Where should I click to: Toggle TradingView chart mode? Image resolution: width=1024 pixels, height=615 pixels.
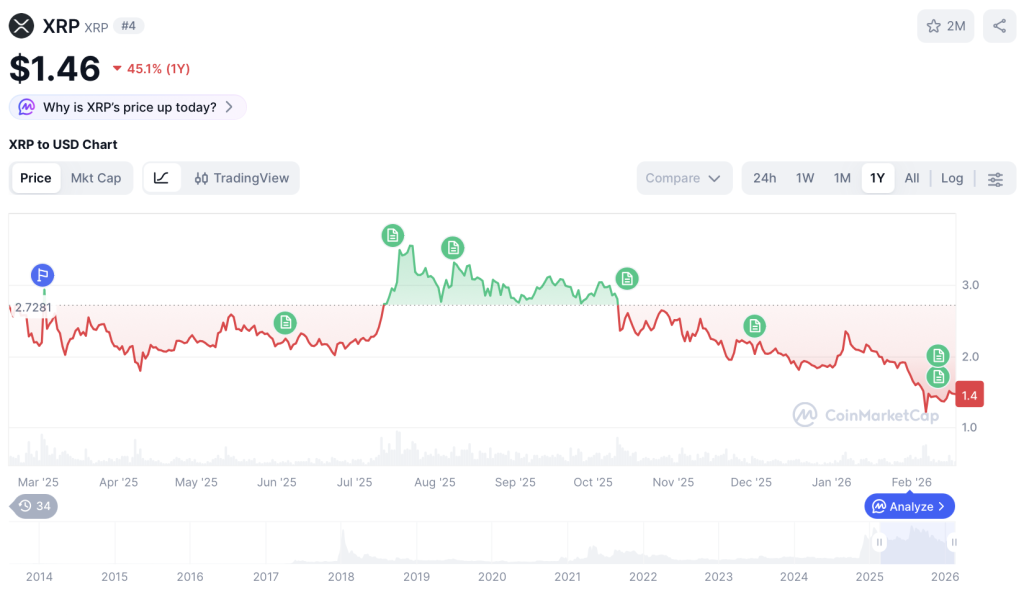click(242, 178)
